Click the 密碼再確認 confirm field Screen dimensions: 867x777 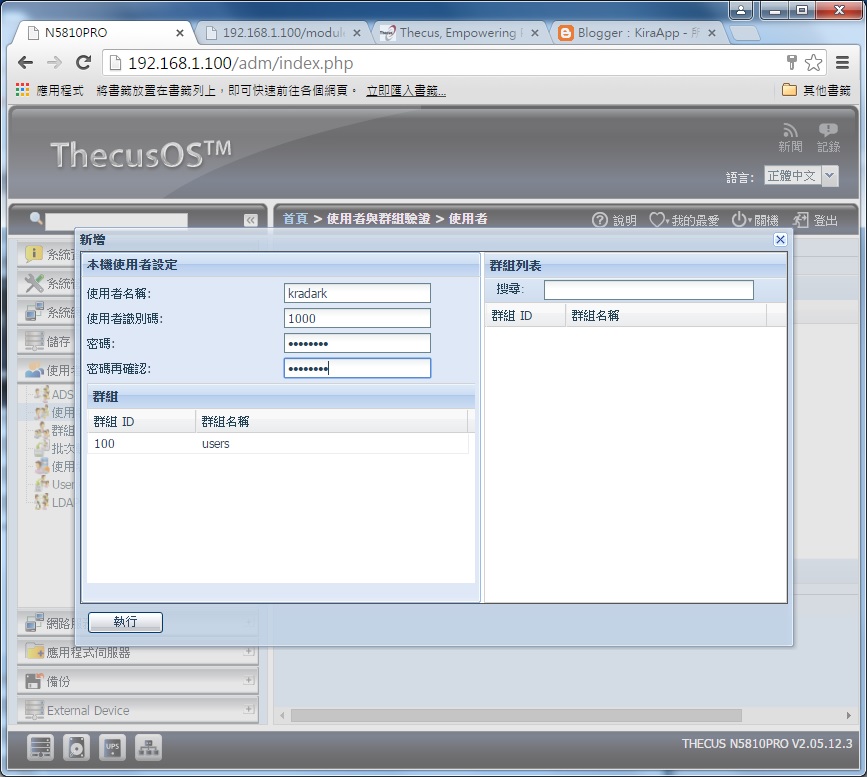pyautogui.click(x=357, y=368)
